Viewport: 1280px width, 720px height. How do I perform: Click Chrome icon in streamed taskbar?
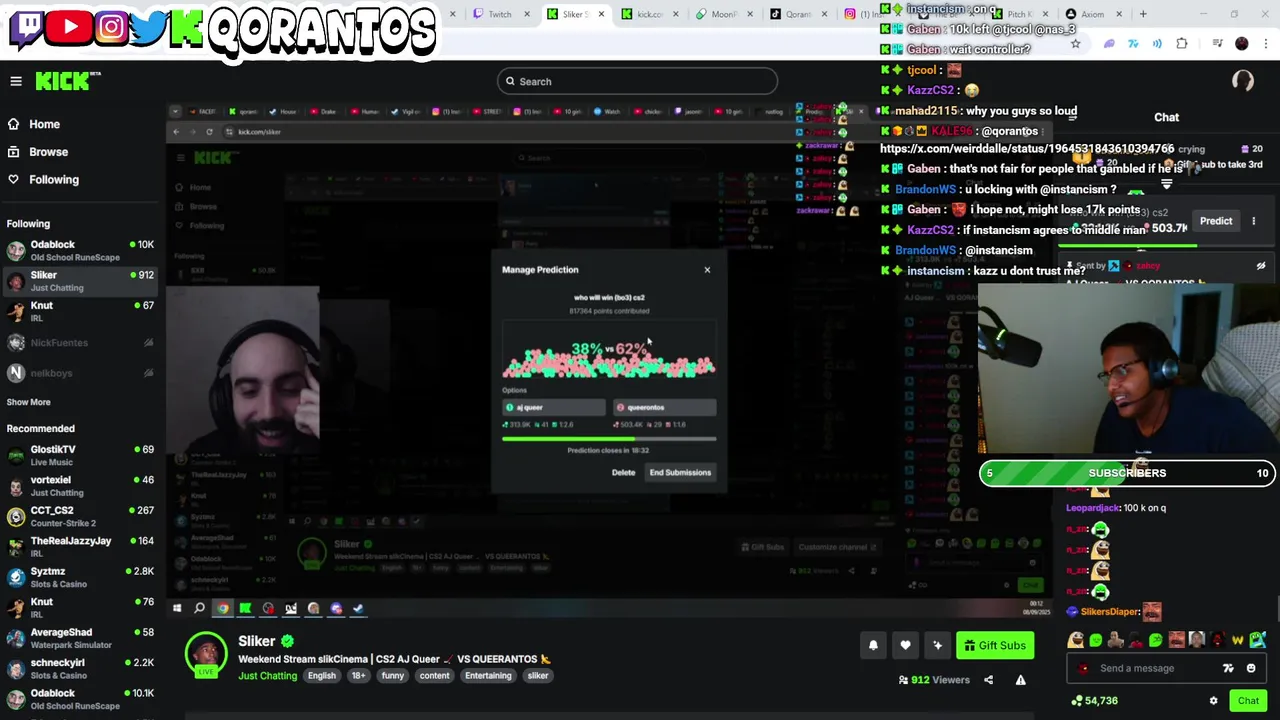click(222, 608)
